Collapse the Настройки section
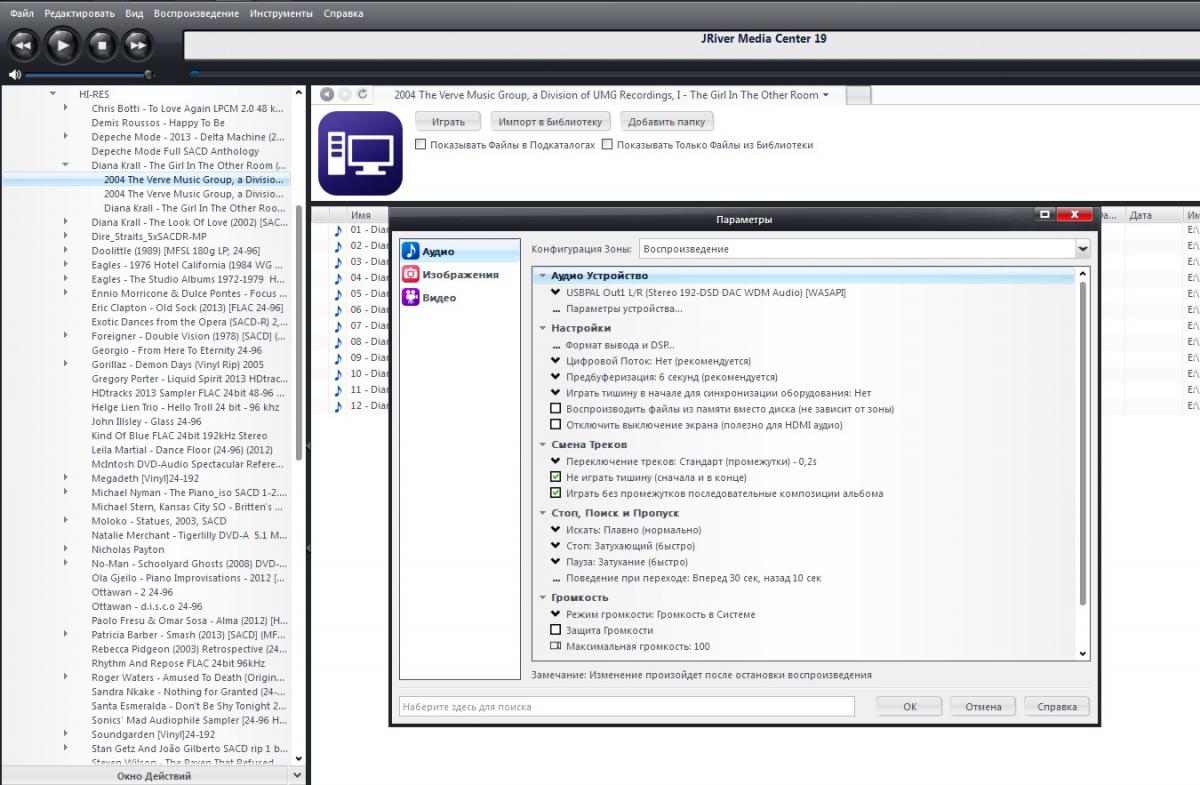Viewport: 1200px width, 785px height. [543, 328]
